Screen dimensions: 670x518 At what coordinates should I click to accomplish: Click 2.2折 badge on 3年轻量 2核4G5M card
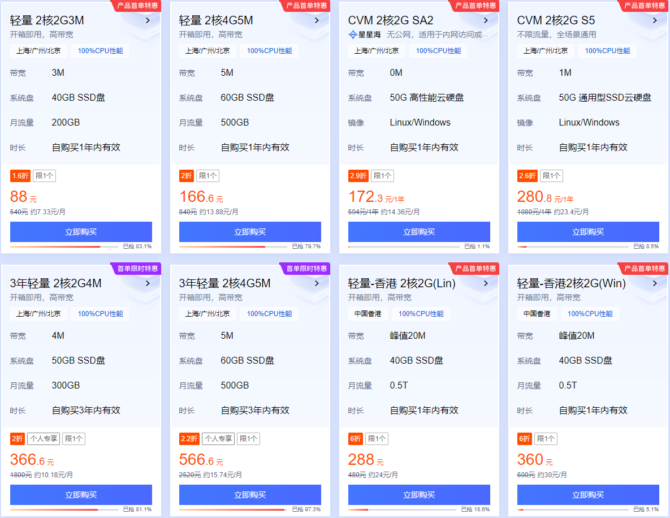click(188, 438)
